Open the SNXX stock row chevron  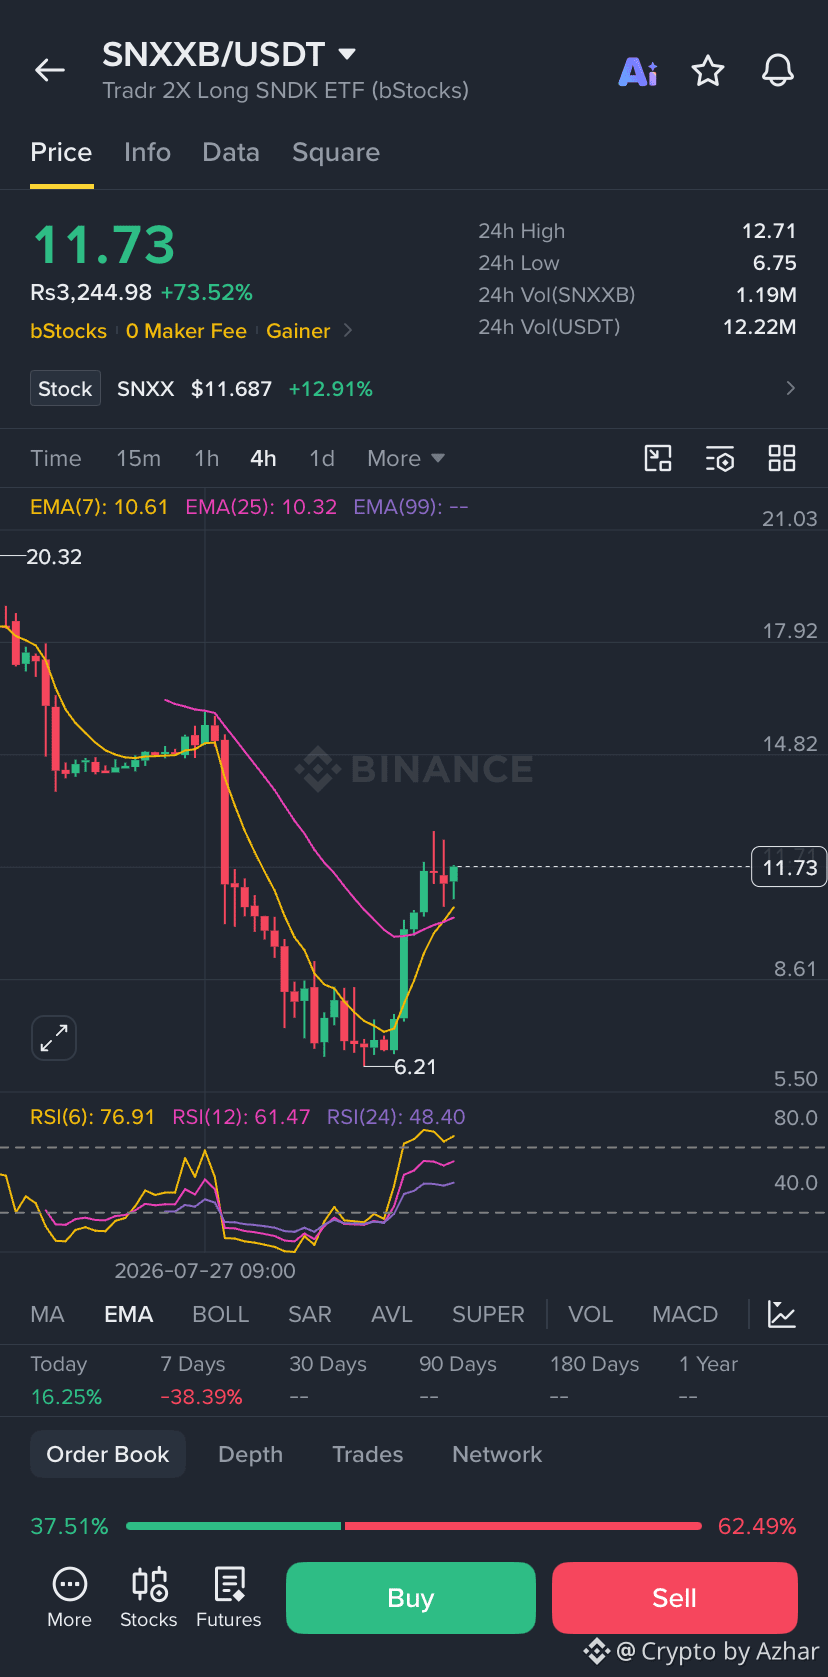(791, 388)
